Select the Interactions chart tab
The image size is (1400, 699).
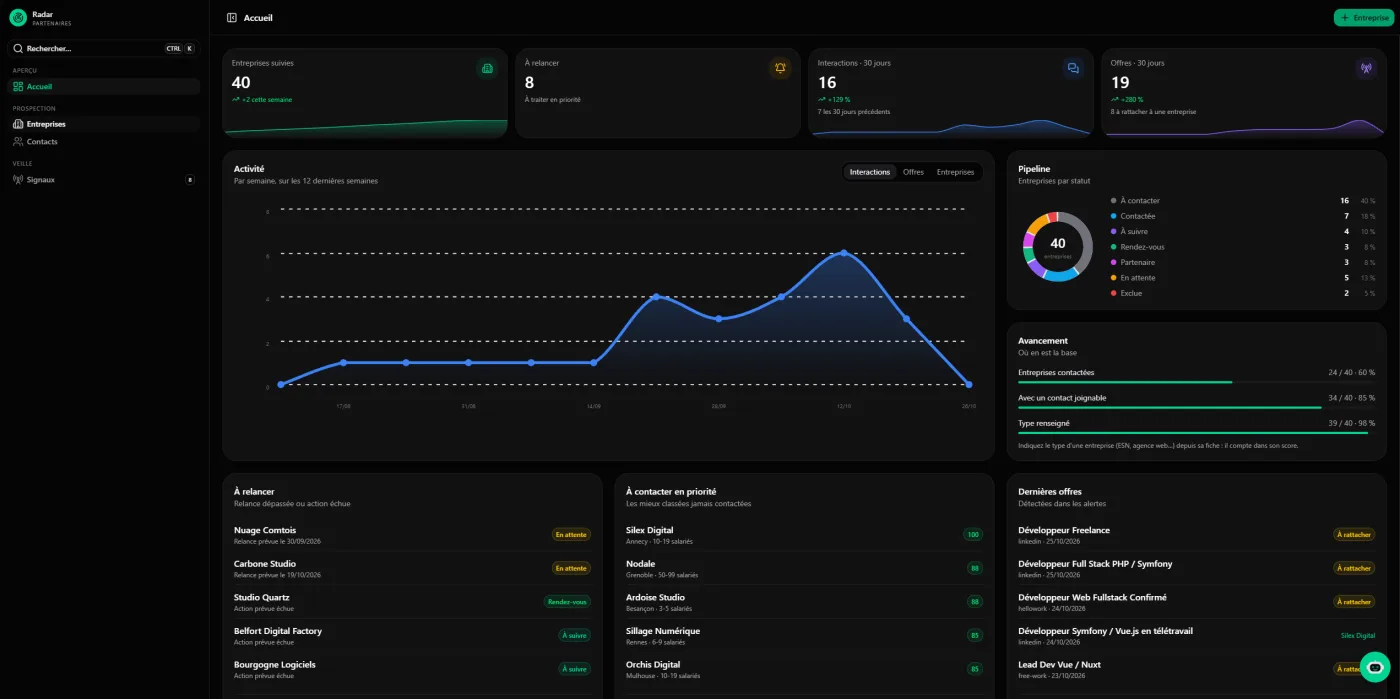click(x=869, y=172)
